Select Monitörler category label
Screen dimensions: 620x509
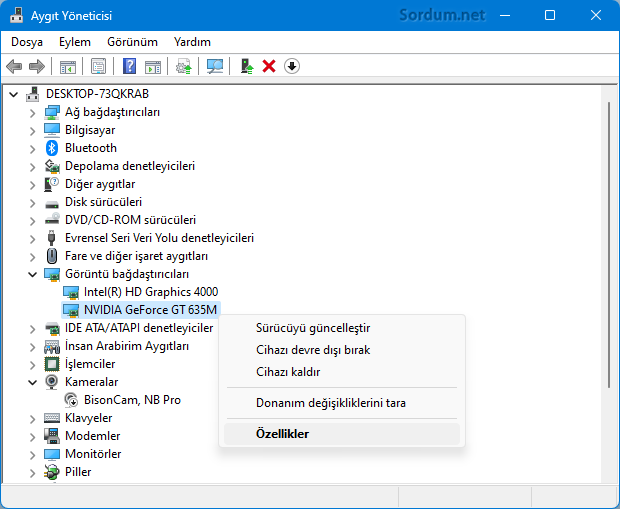pos(93,454)
